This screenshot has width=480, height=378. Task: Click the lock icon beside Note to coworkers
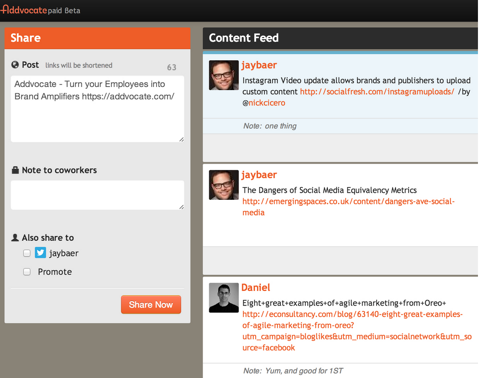tap(15, 170)
